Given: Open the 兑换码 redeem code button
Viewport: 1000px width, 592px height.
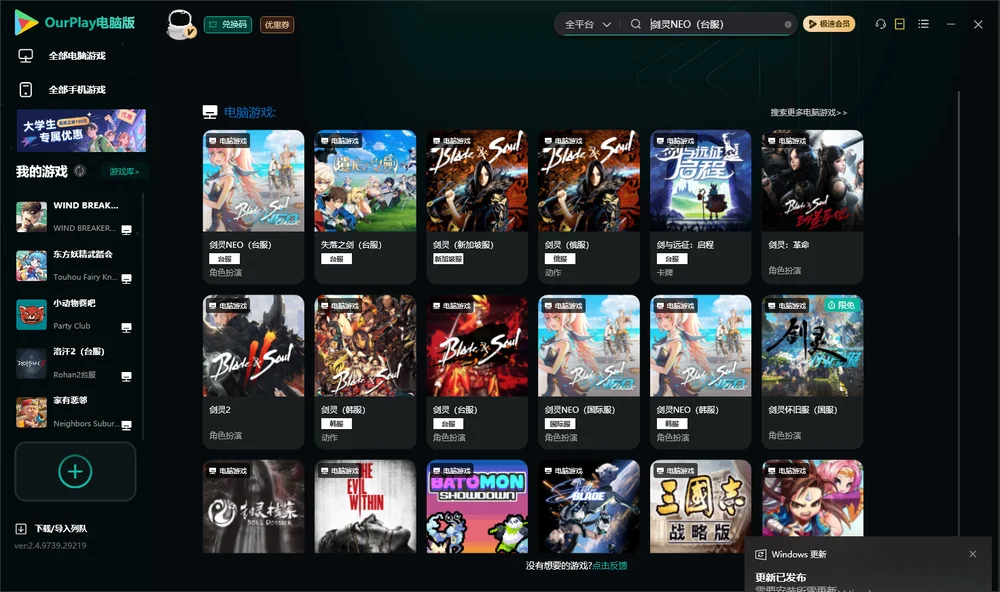Looking at the screenshot, I should pyautogui.click(x=228, y=25).
